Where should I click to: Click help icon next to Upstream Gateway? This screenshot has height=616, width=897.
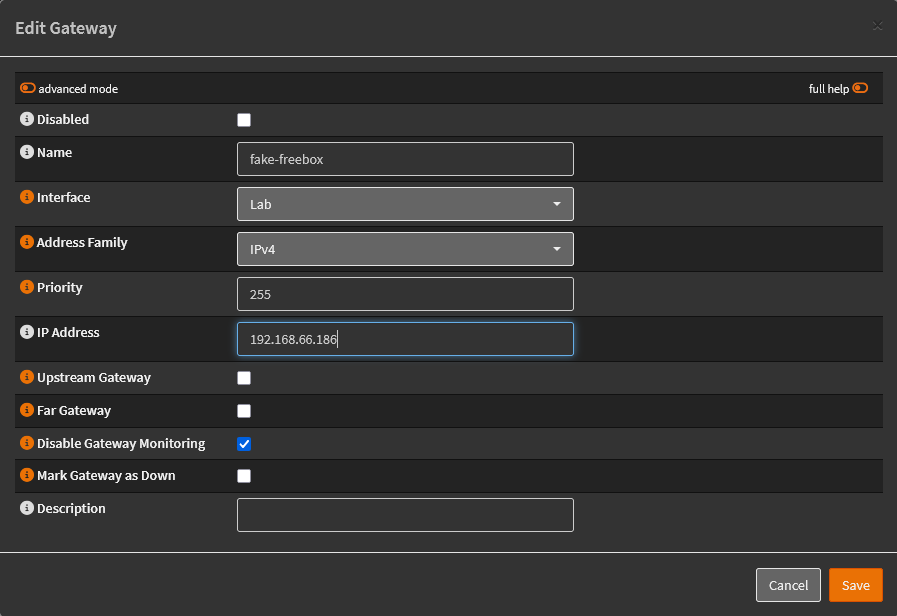[x=27, y=378]
